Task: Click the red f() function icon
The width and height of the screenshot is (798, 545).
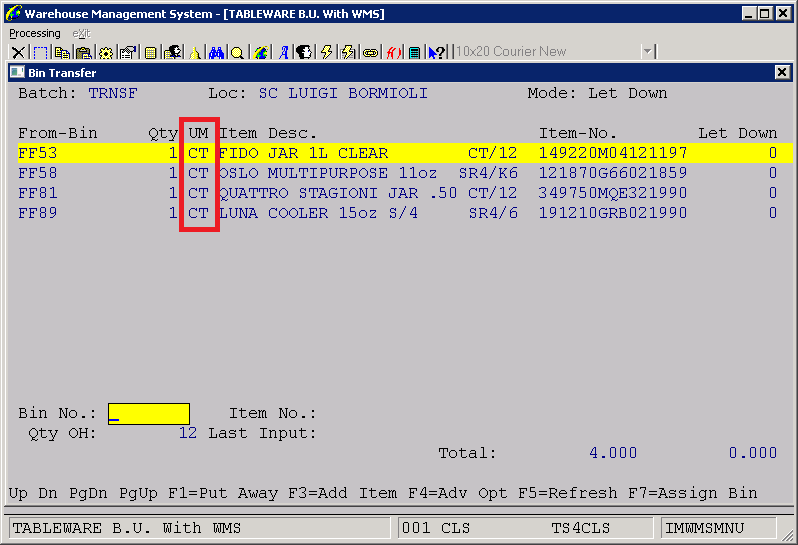Action: (x=393, y=52)
